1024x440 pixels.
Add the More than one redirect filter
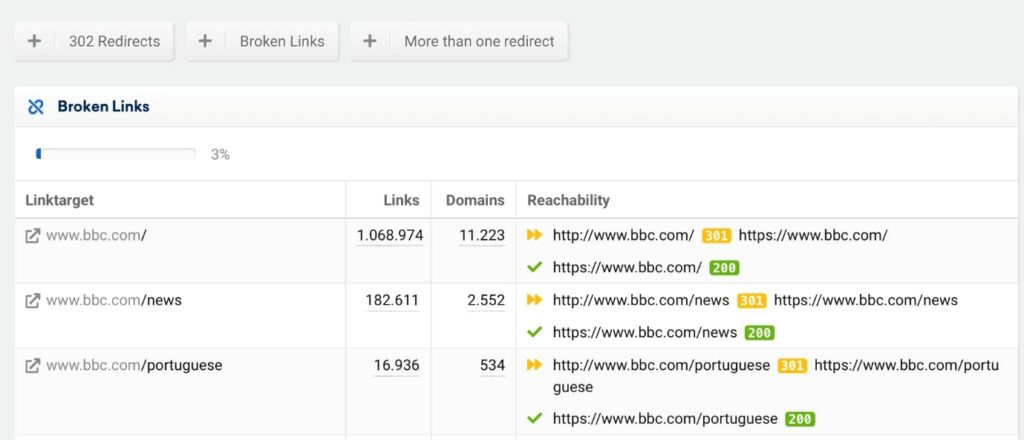click(459, 41)
